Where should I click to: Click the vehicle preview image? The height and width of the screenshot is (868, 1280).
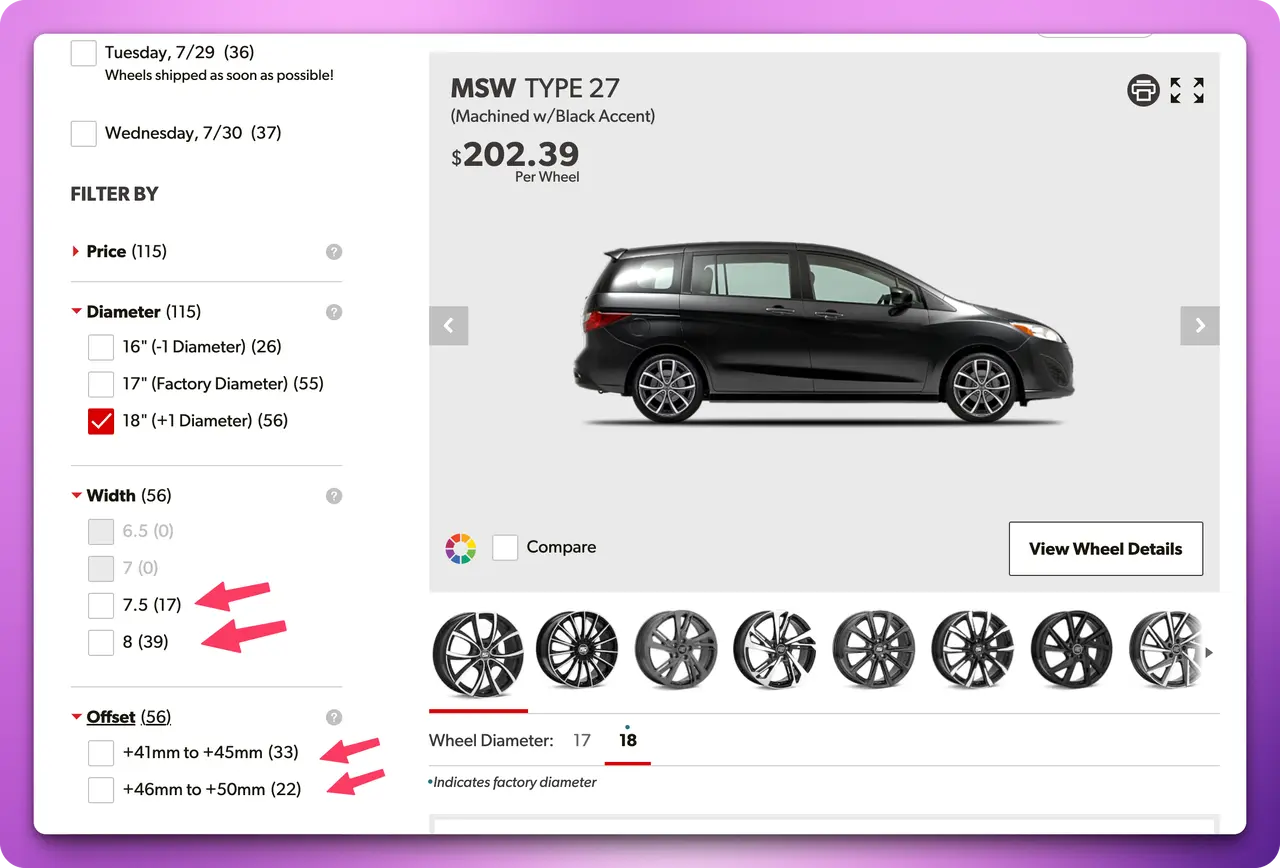pyautogui.click(x=824, y=335)
